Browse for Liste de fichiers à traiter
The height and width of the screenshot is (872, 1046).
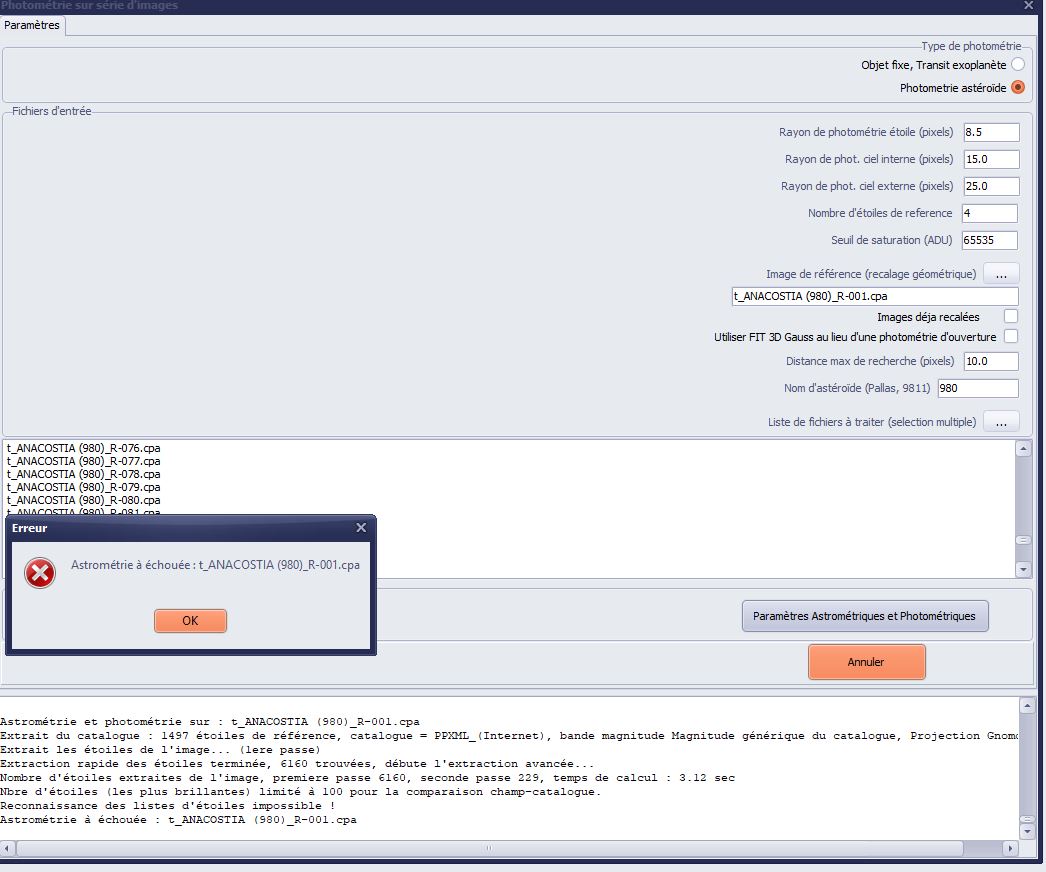tap(1001, 422)
